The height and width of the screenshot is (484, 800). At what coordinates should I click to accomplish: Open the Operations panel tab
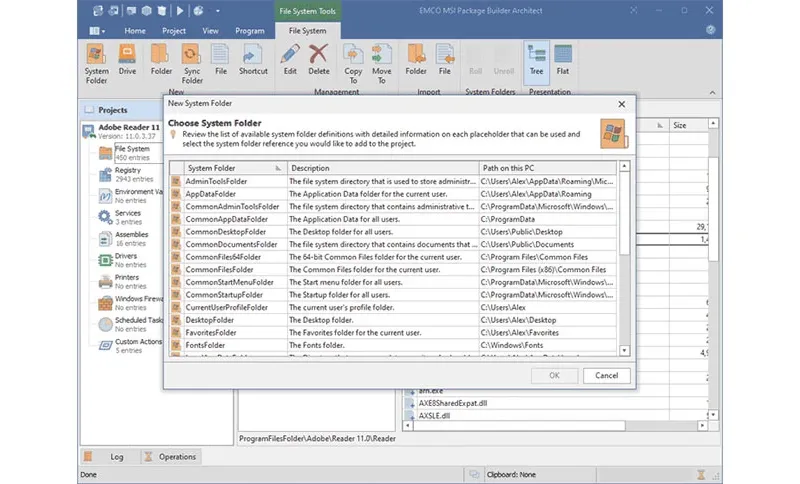(170, 457)
